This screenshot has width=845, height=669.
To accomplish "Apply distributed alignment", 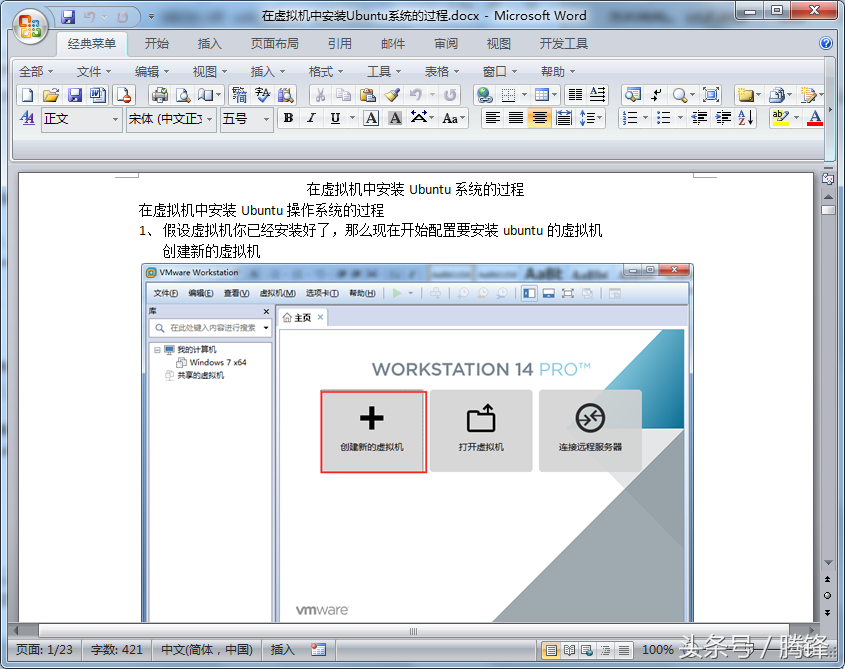I will tap(563, 118).
